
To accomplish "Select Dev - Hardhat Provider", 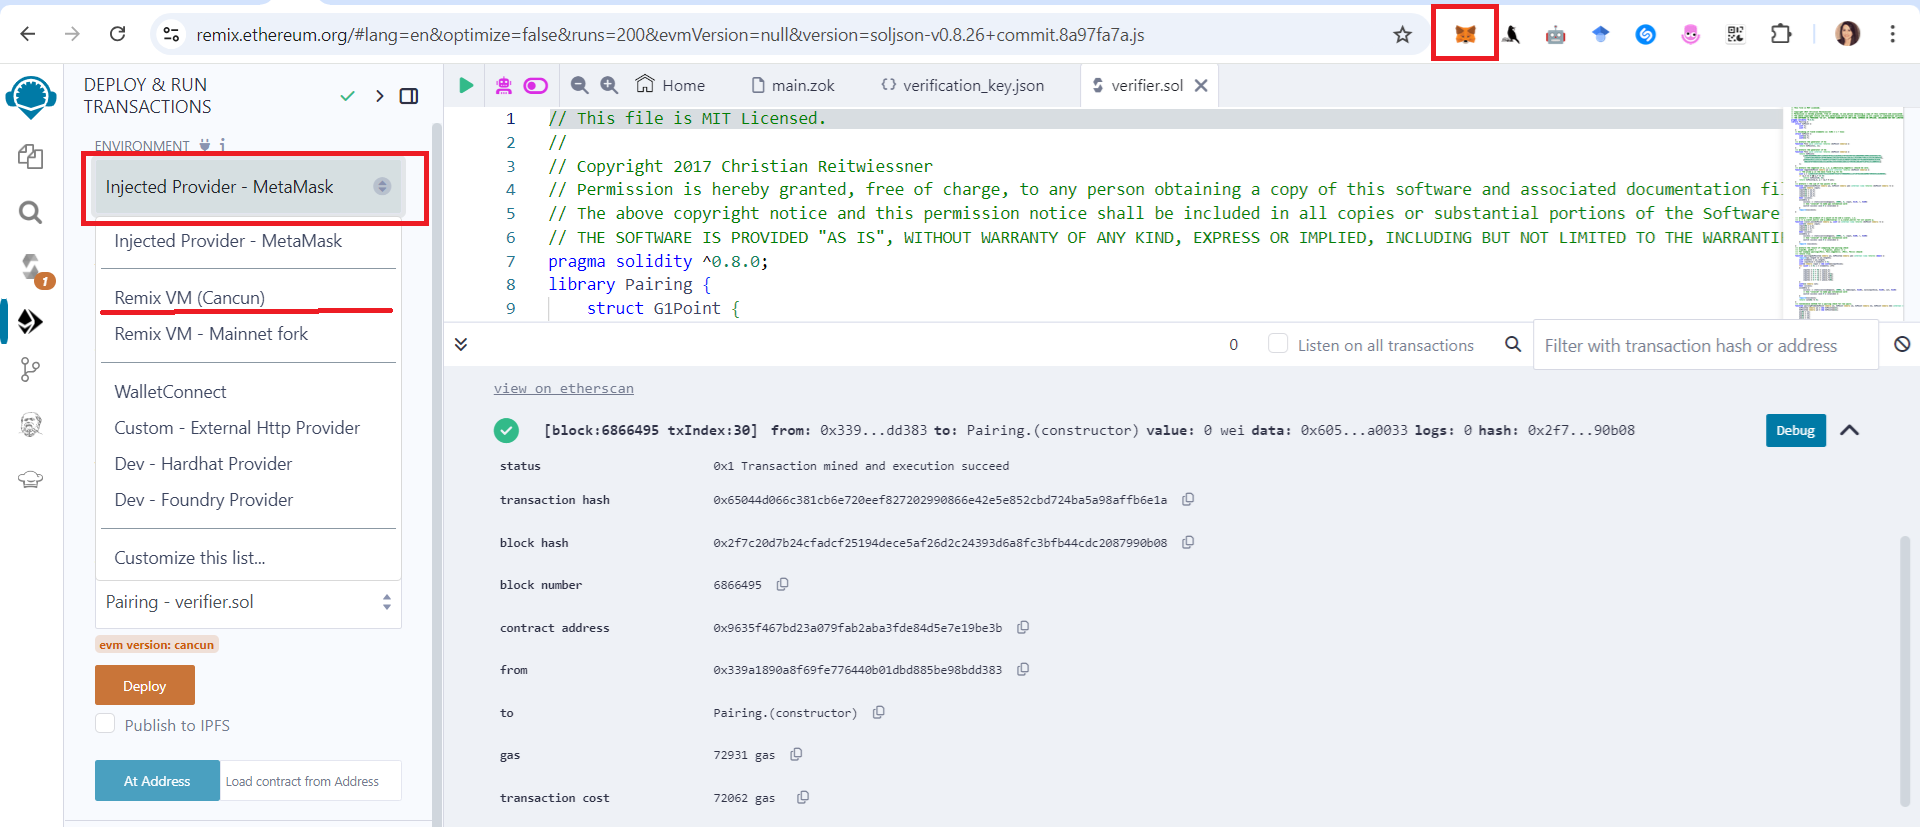I will [x=203, y=464].
